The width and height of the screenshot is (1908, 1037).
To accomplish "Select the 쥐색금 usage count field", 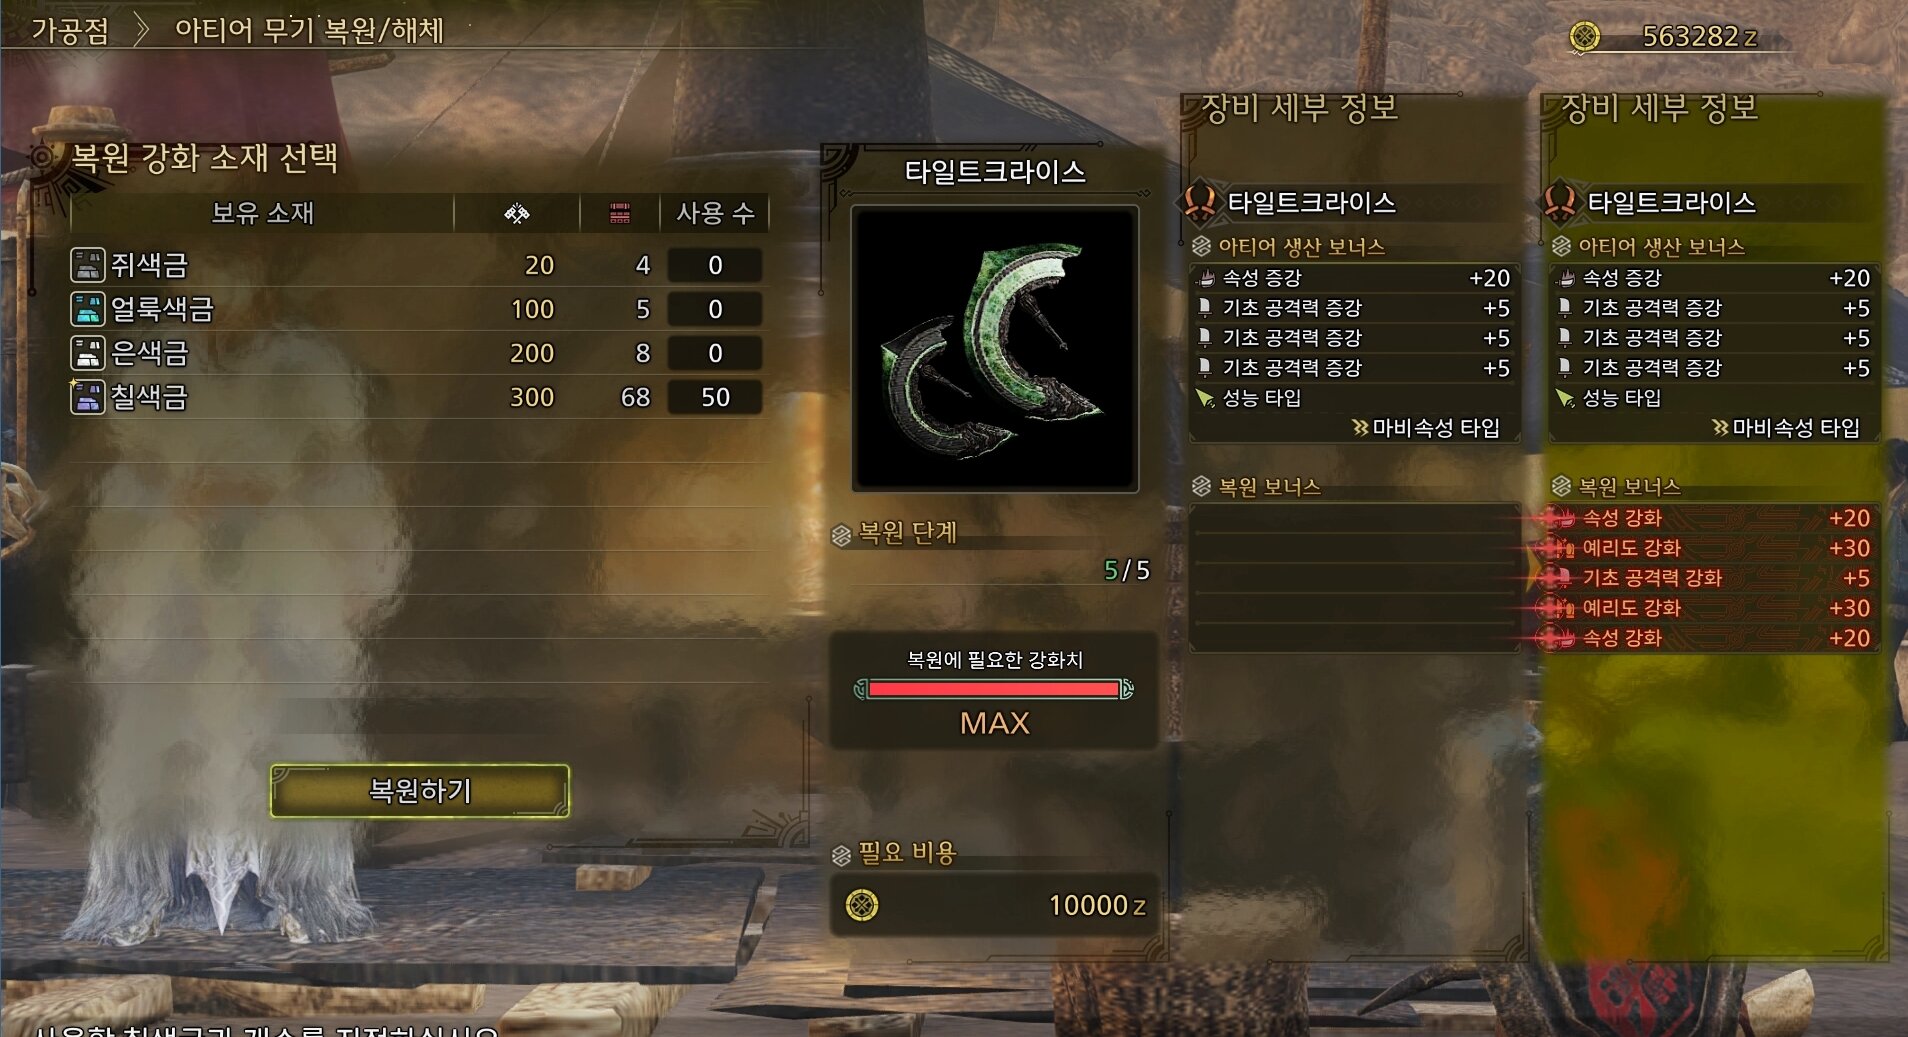I will [715, 265].
